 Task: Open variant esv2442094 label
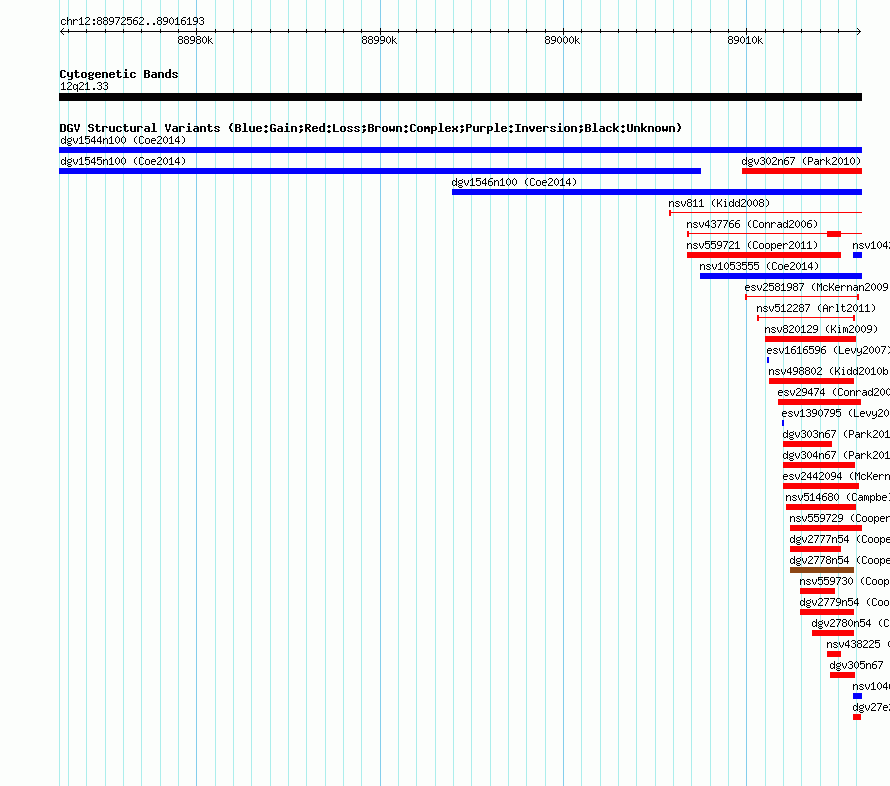(x=836, y=476)
